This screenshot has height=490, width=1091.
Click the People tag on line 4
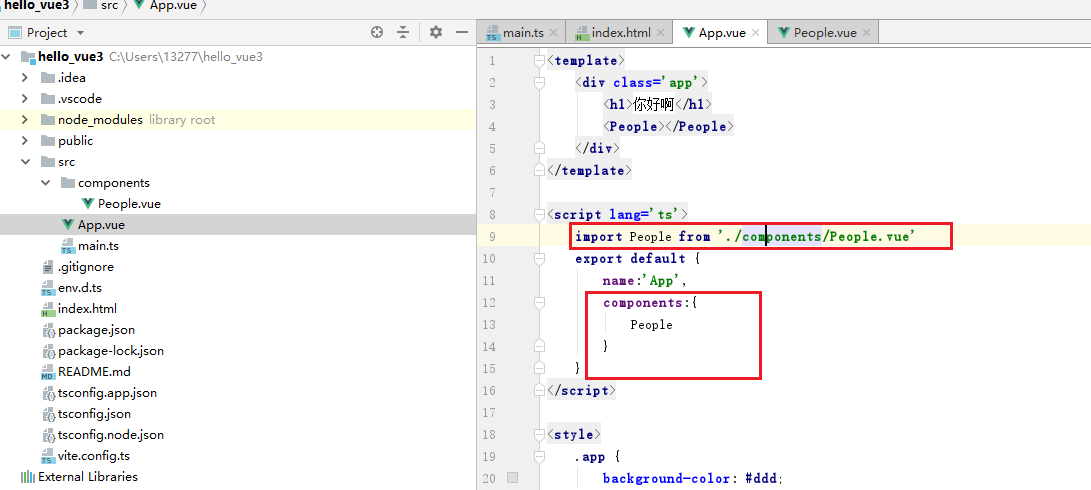(667, 127)
